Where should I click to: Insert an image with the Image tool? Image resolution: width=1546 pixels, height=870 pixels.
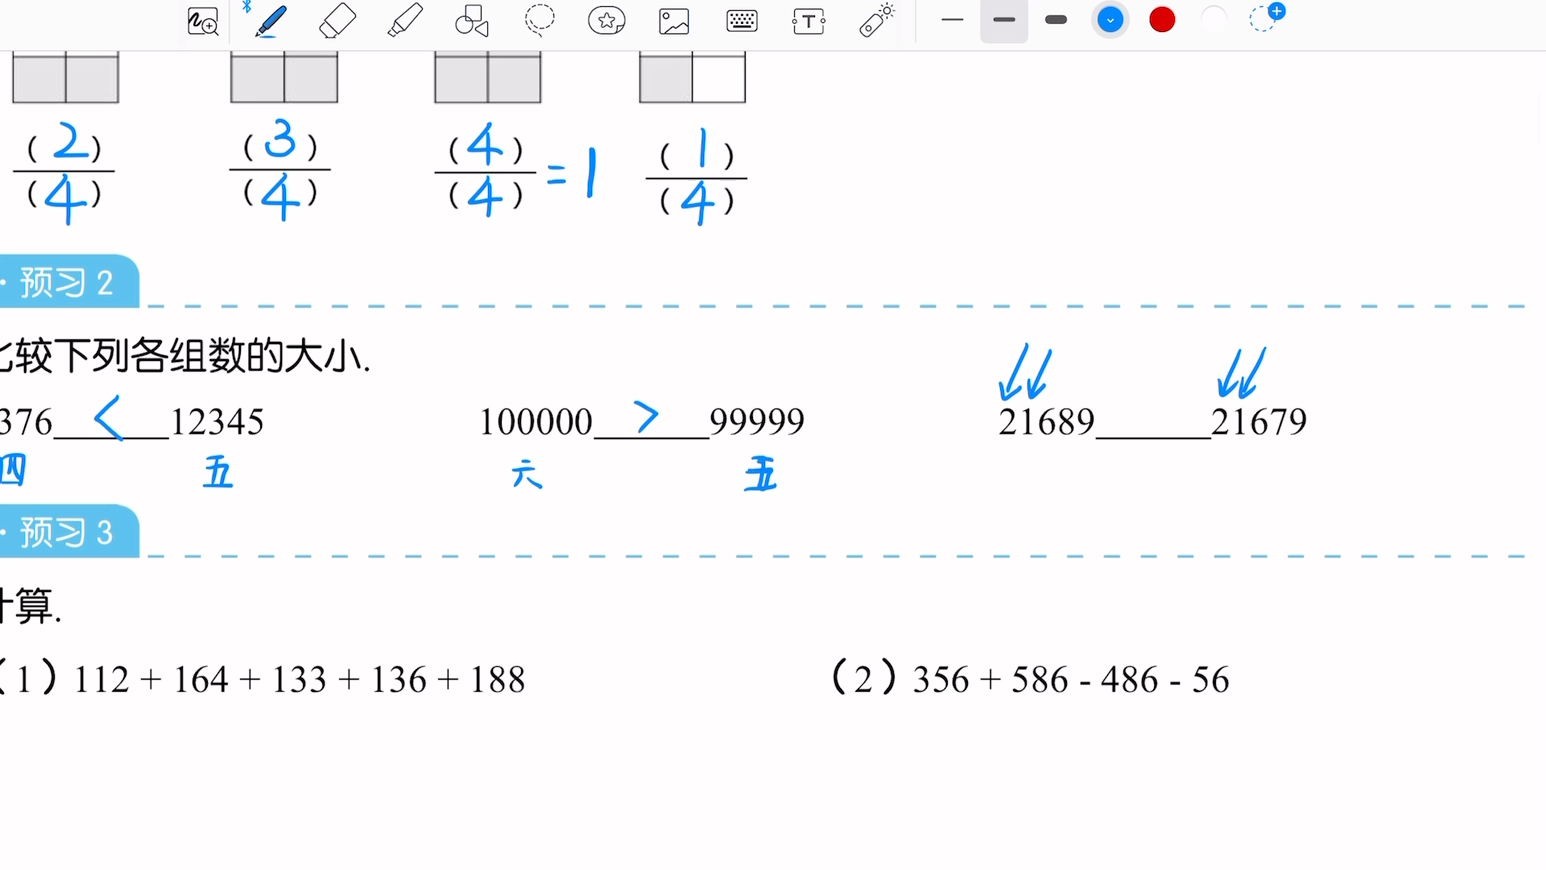coord(674,21)
